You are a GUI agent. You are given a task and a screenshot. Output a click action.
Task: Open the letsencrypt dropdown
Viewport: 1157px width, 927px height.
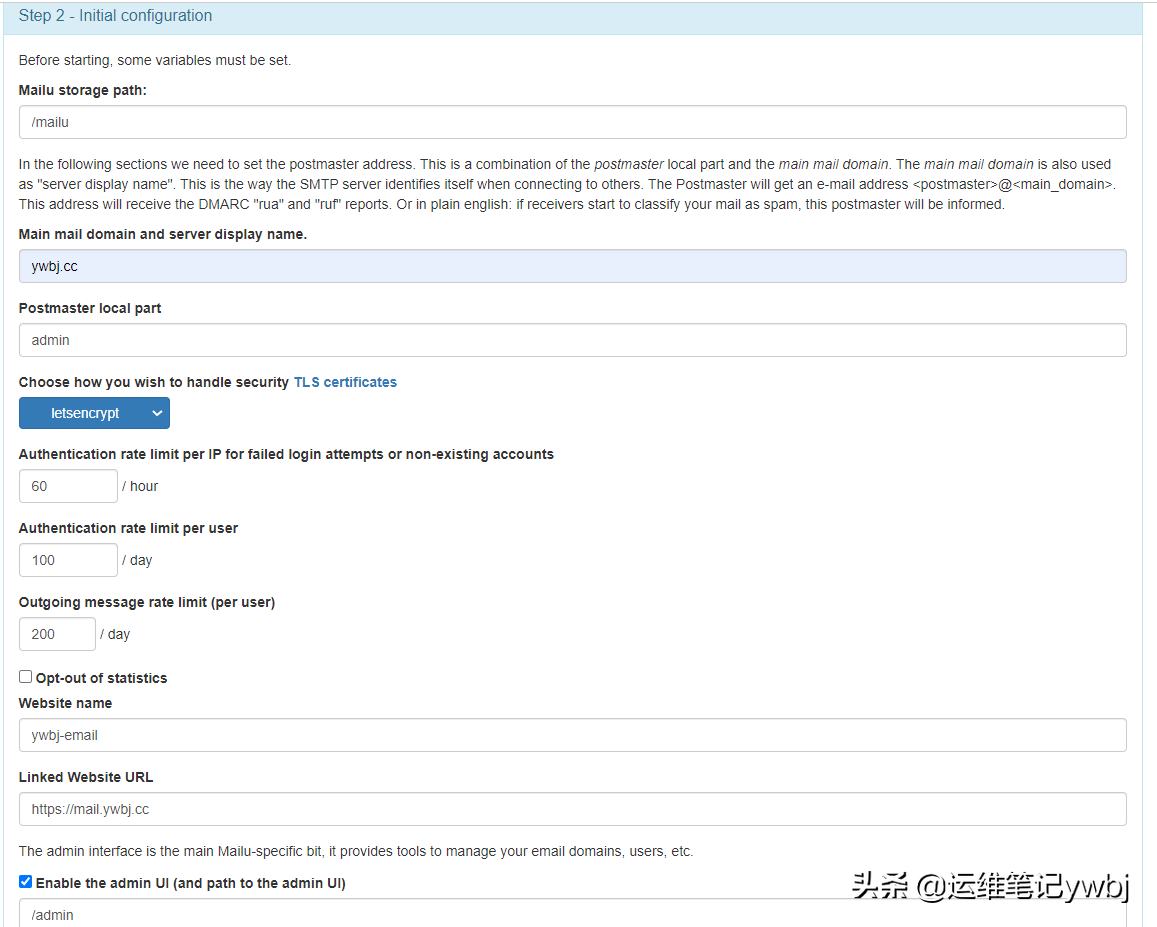click(x=94, y=413)
